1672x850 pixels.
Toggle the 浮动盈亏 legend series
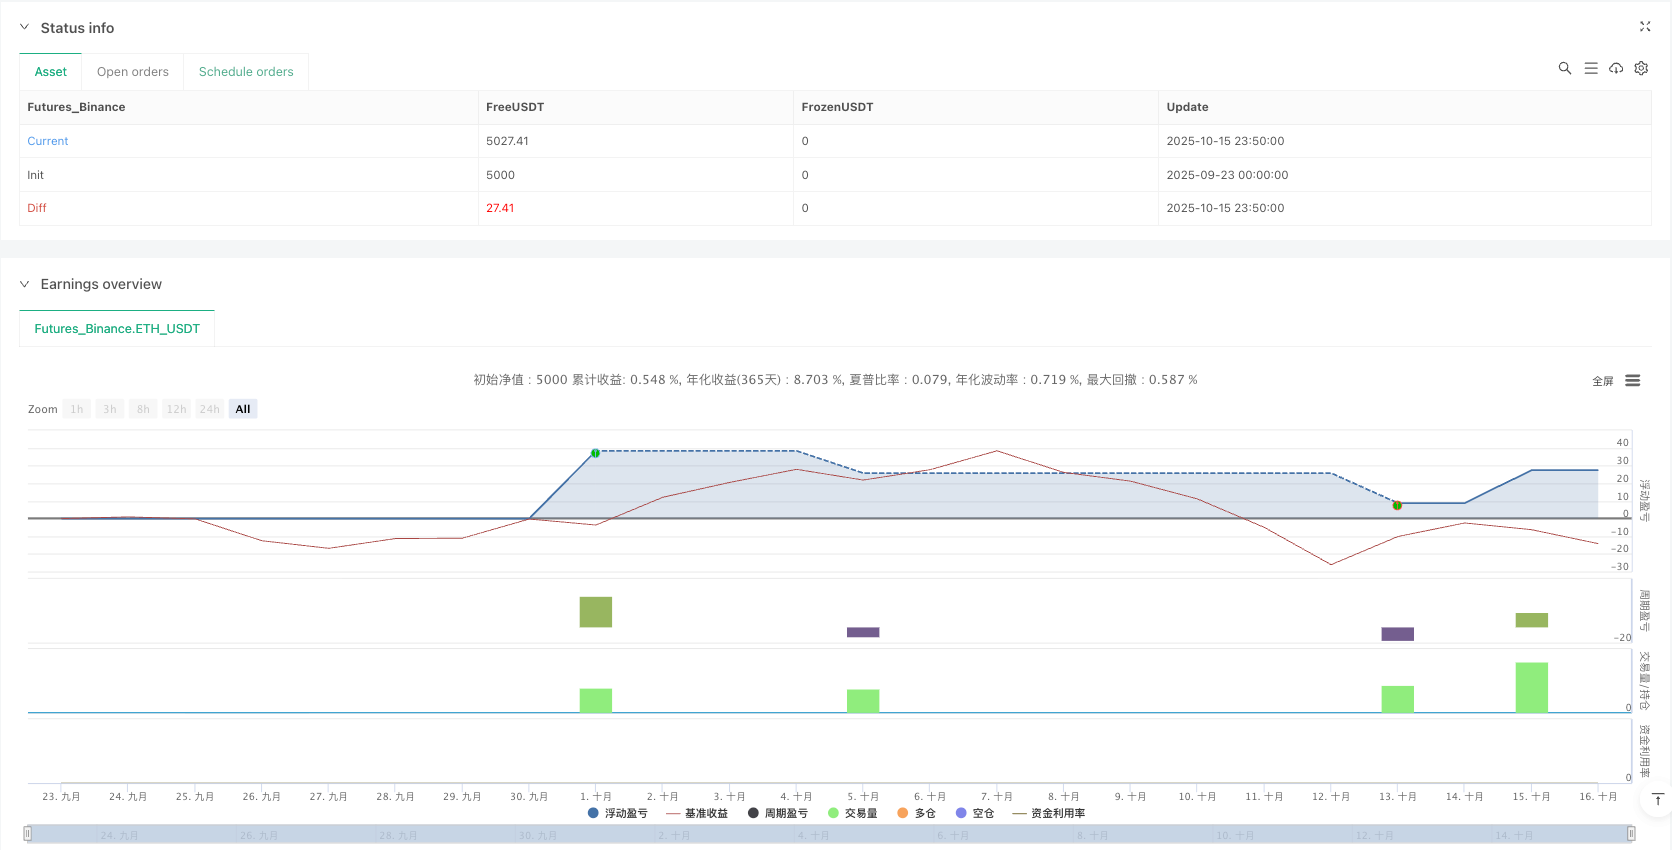click(x=618, y=813)
